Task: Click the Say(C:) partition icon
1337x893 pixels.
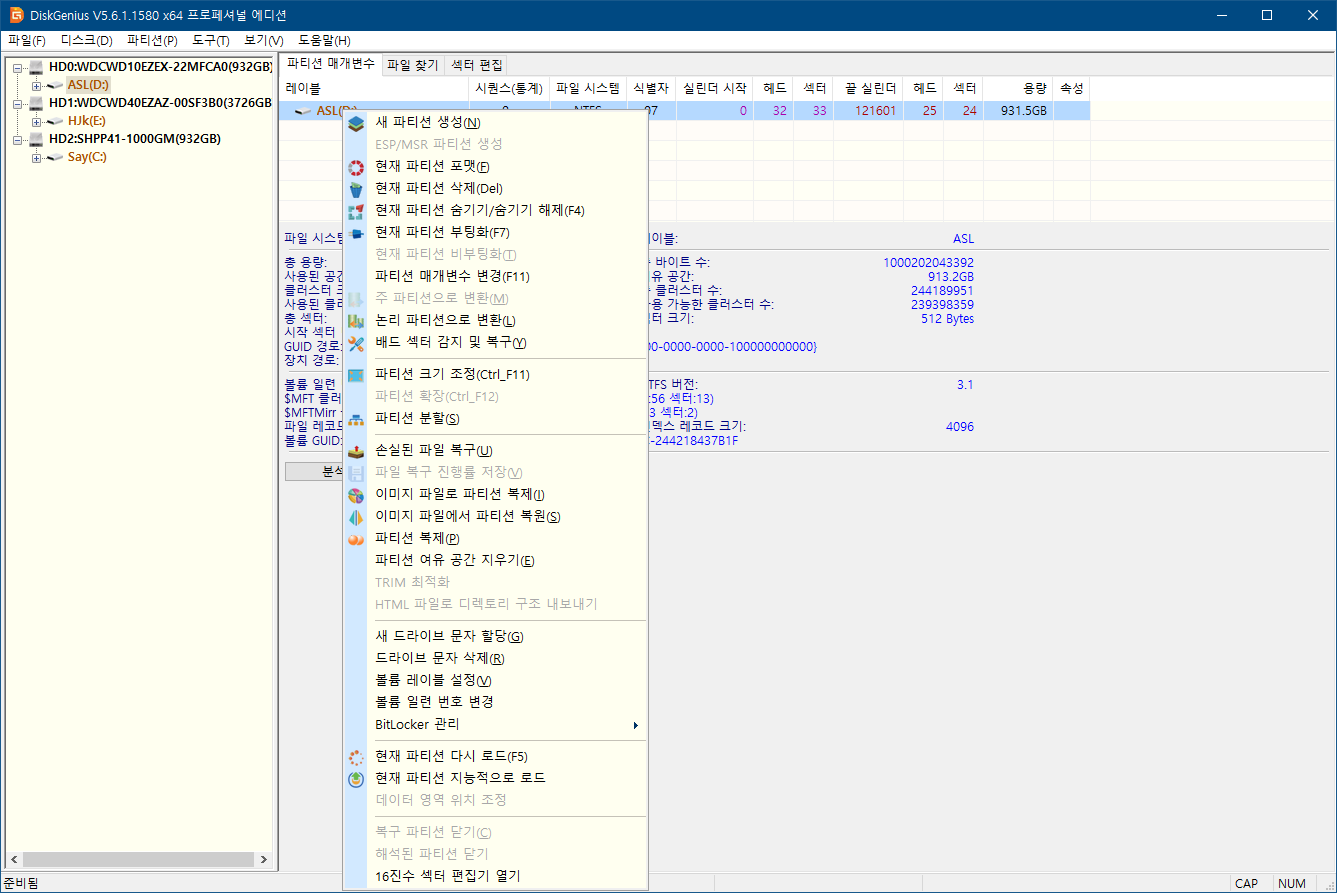Action: click(x=55, y=157)
